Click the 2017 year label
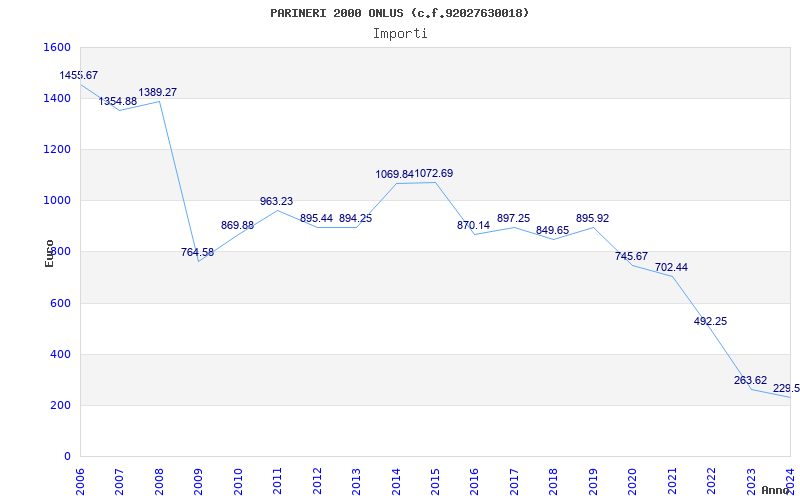This screenshot has height=500, width=800. pos(514,482)
